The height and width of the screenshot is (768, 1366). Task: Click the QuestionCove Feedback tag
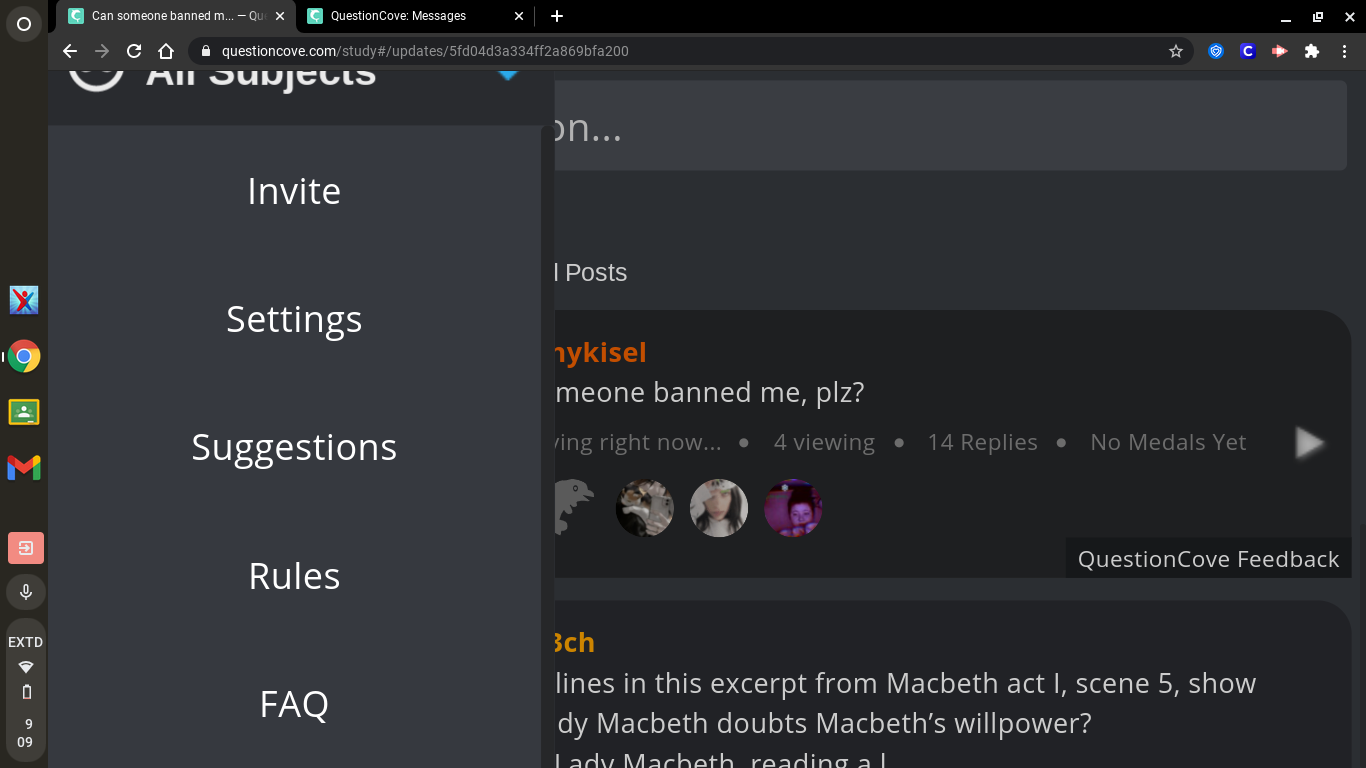(1208, 559)
